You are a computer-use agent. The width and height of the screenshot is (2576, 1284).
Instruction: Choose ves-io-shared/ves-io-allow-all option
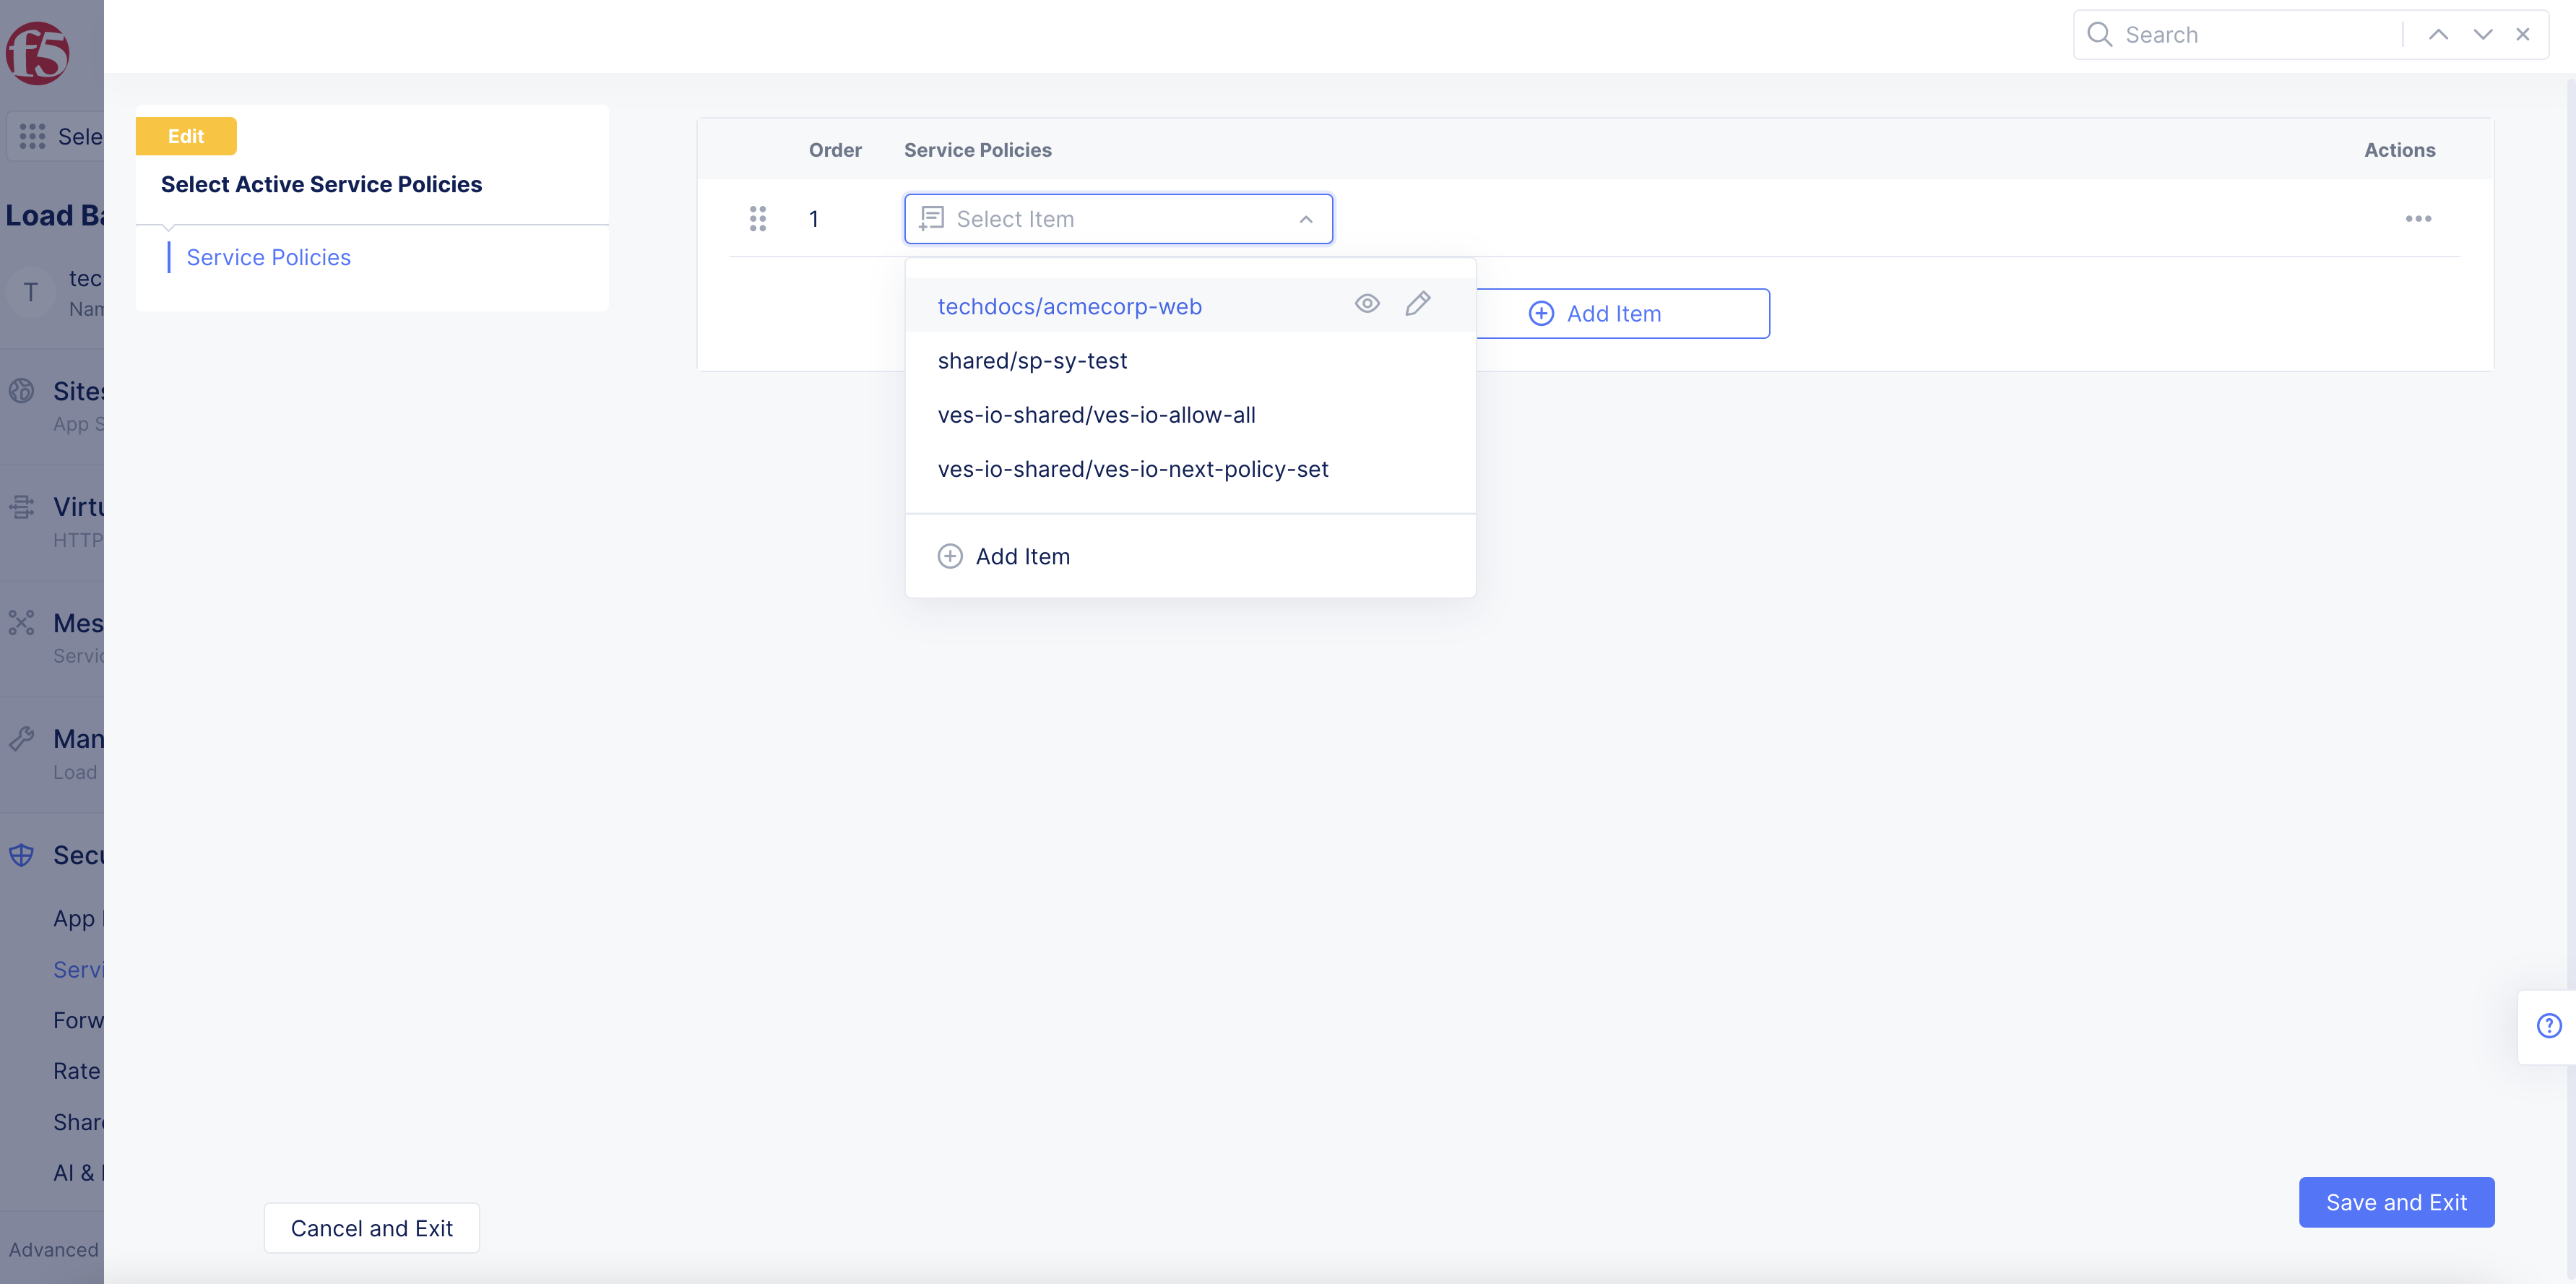tap(1096, 415)
